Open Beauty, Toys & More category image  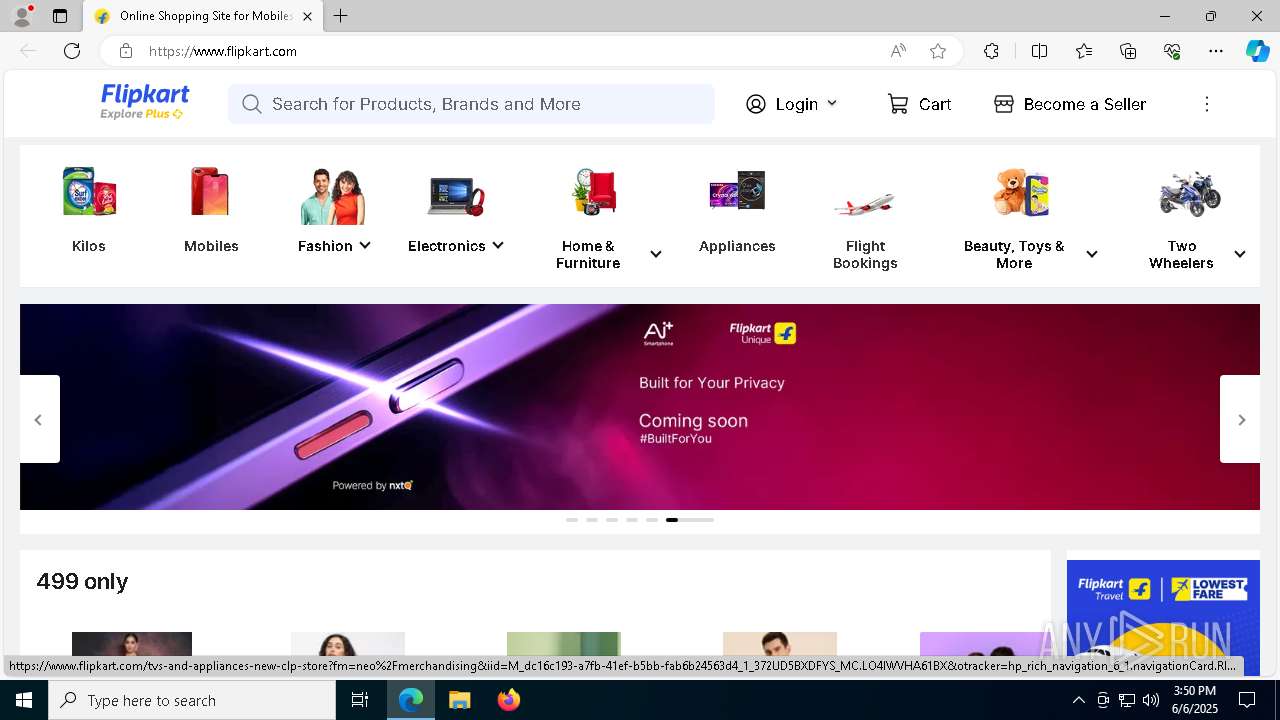pos(1021,192)
